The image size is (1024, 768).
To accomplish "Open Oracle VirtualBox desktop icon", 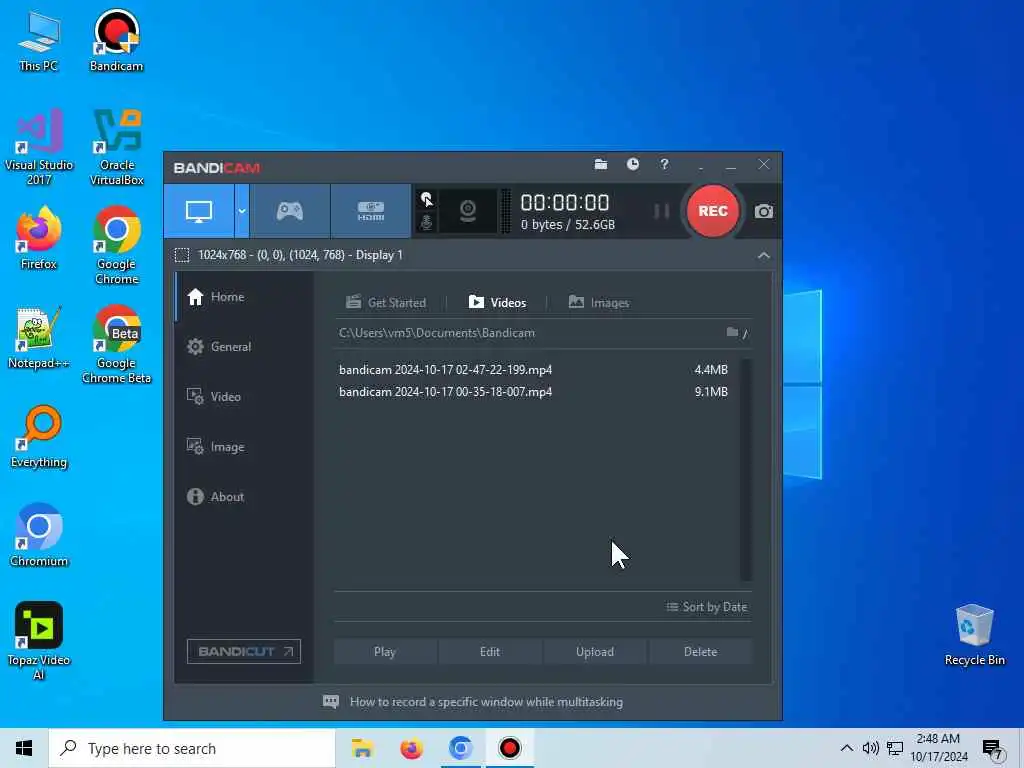I will pyautogui.click(x=116, y=147).
